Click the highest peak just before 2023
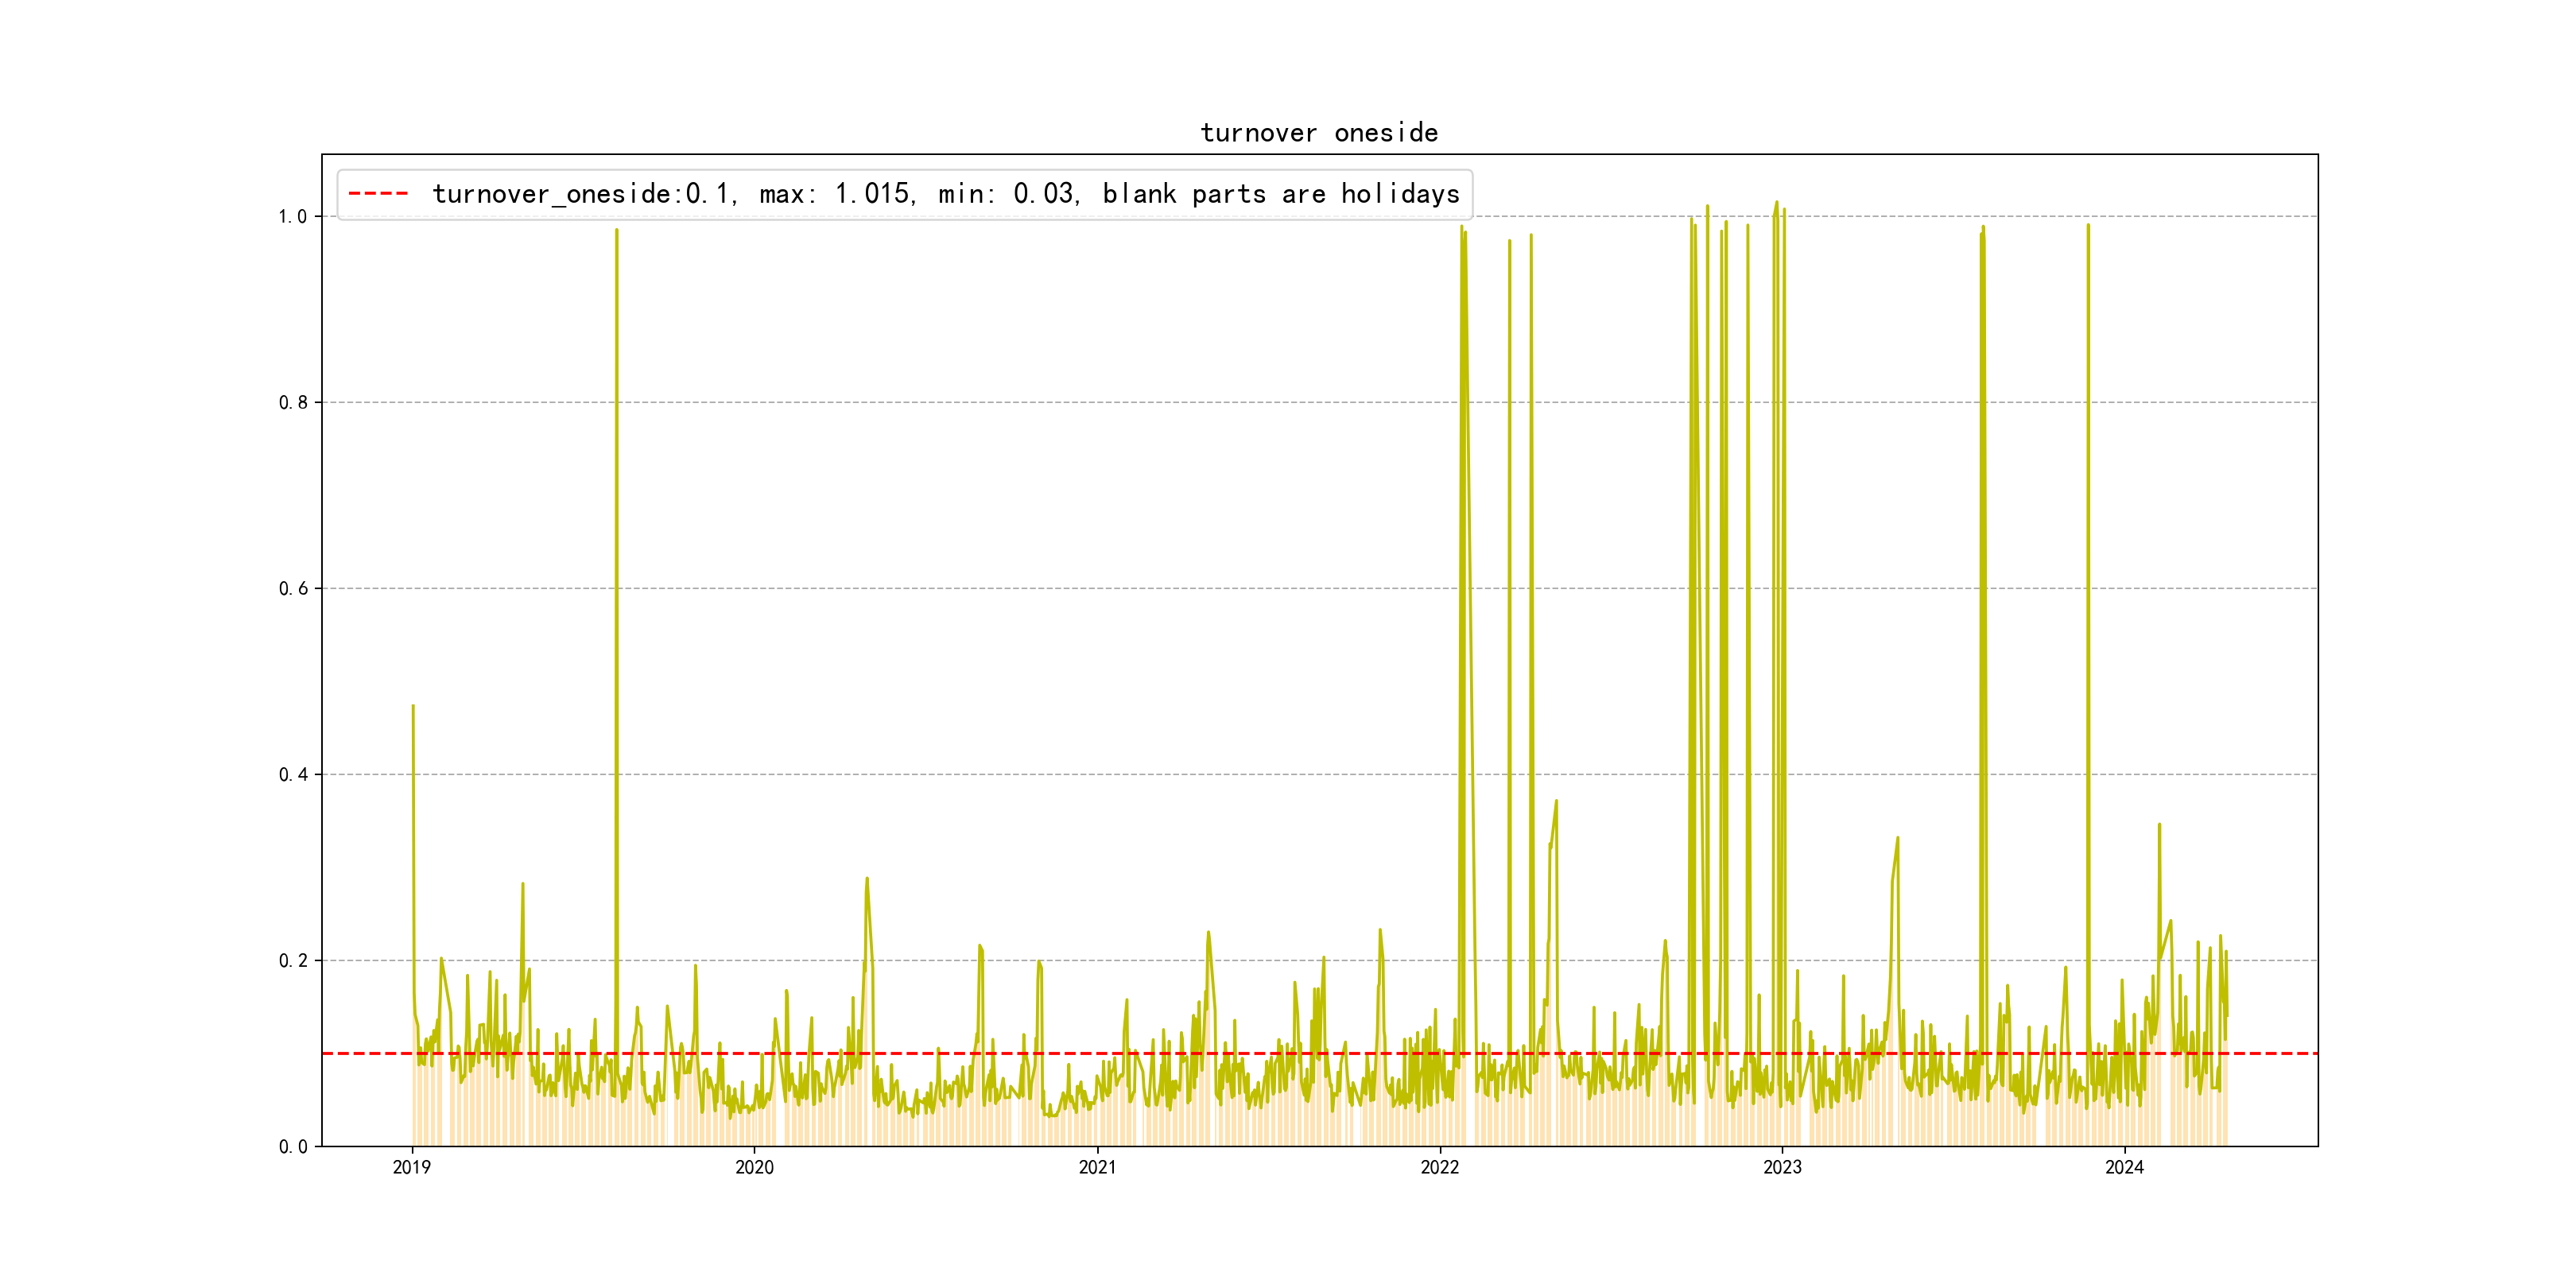Image resolution: width=2576 pixels, height=1288 pixels. (1776, 204)
